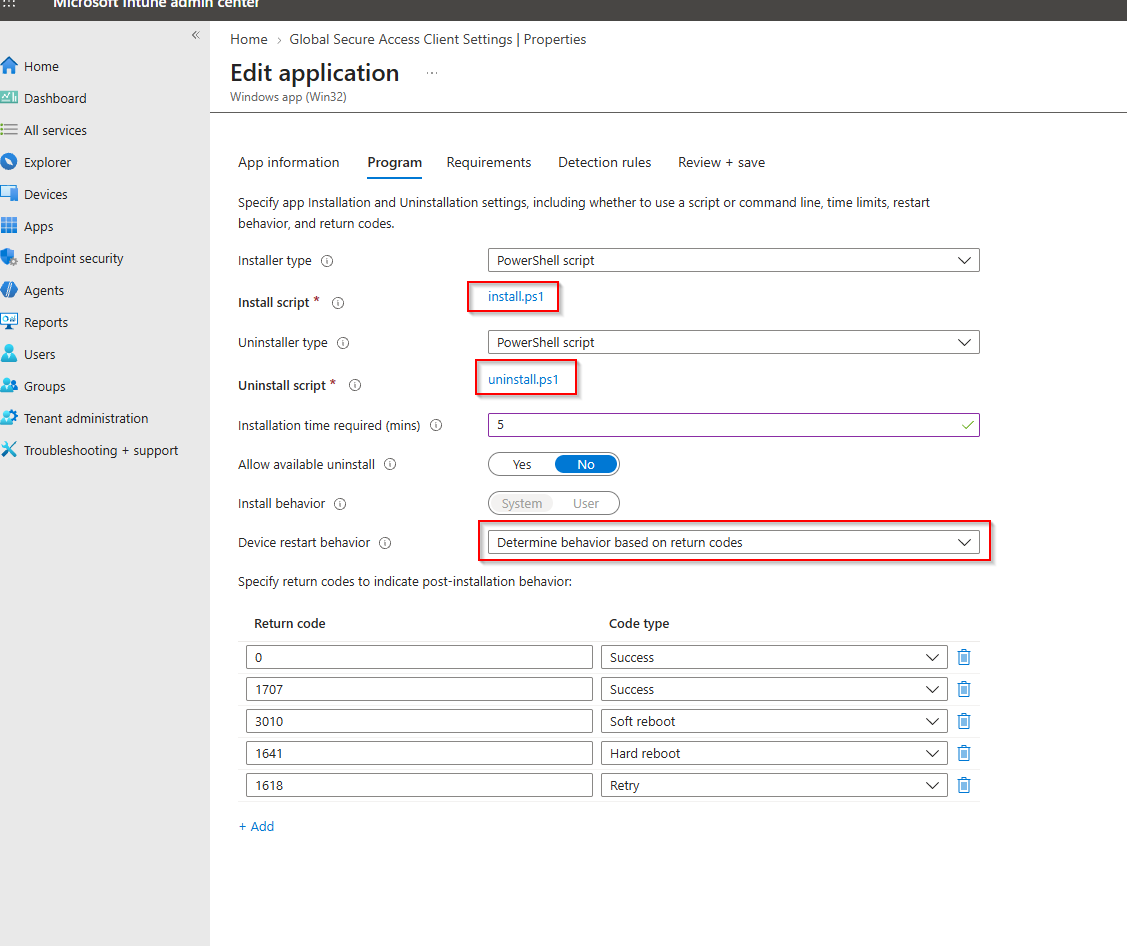This screenshot has height=946, width=1127.
Task: Select the Program tab
Action: tap(395, 162)
